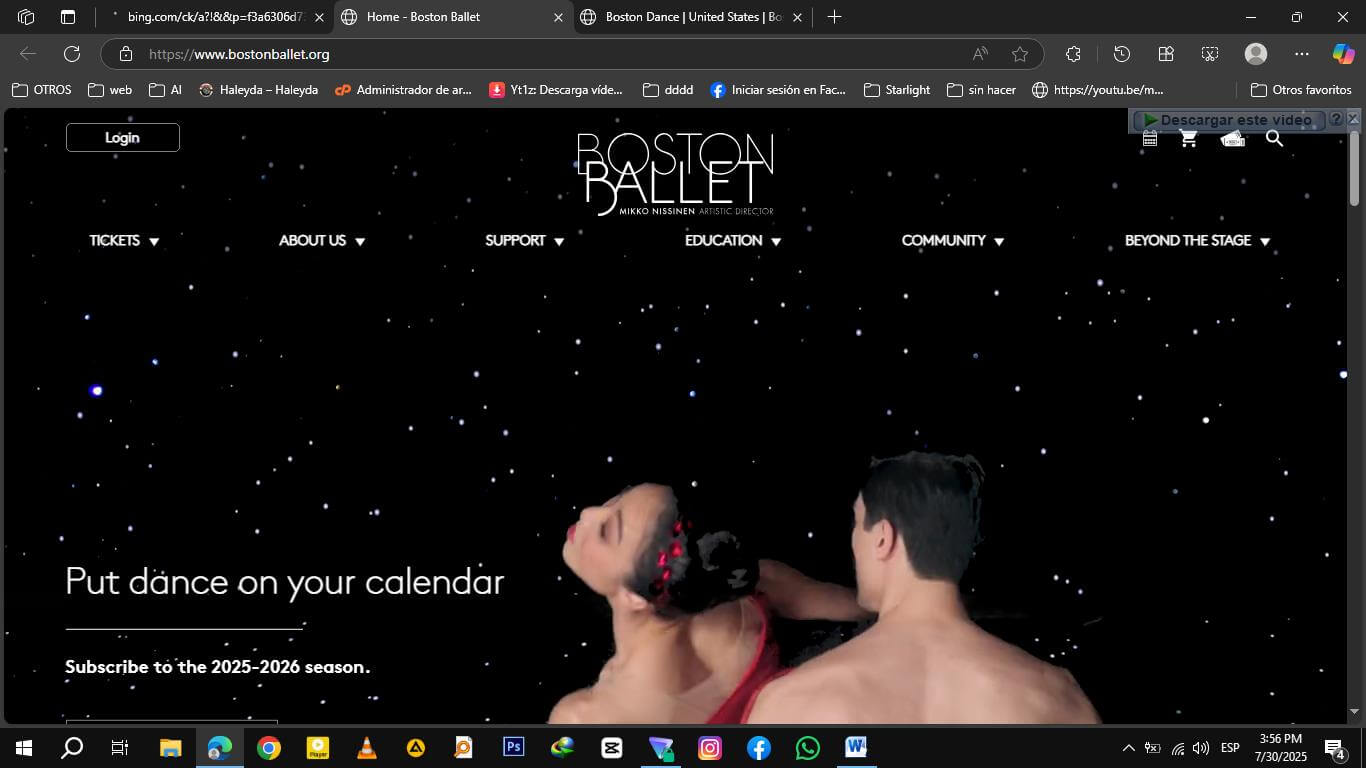Add page to favorites with star icon
The height and width of the screenshot is (768, 1366).
click(1019, 54)
